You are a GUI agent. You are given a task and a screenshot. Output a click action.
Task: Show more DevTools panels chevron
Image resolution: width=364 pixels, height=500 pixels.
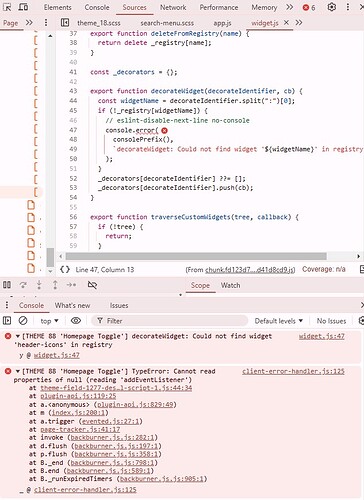(x=290, y=7)
